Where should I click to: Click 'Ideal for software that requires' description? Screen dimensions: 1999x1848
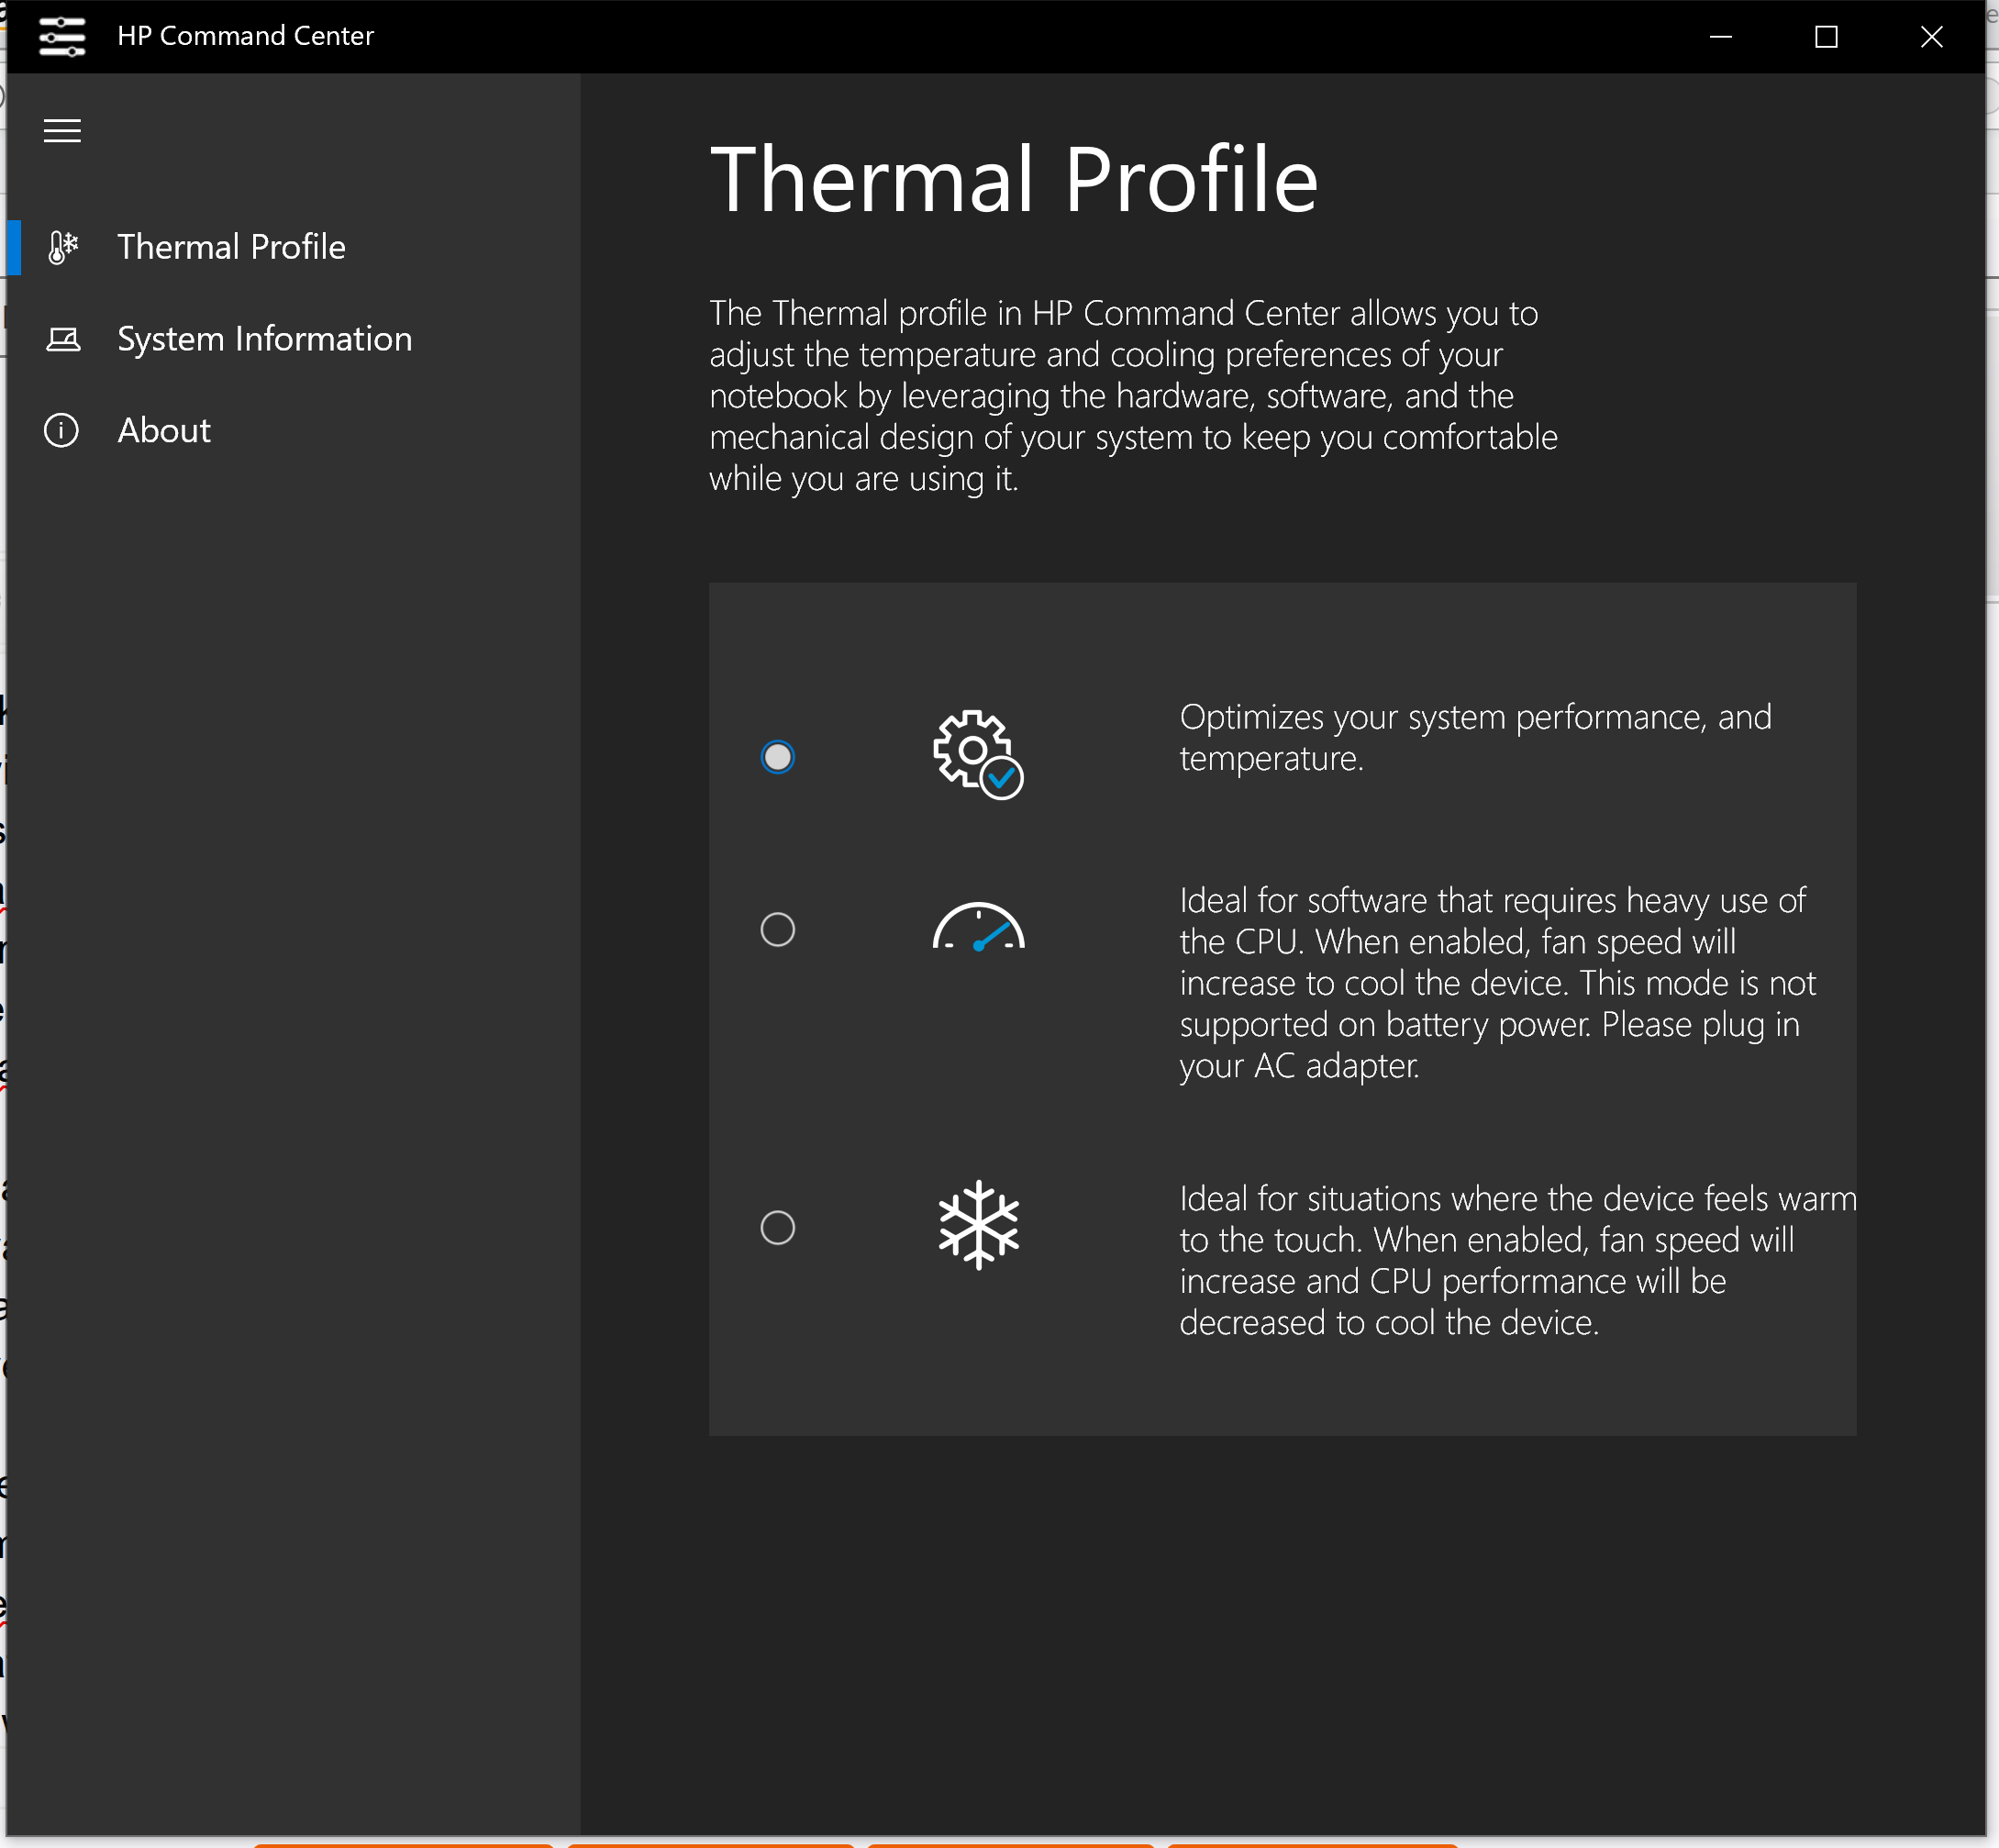point(1497,983)
